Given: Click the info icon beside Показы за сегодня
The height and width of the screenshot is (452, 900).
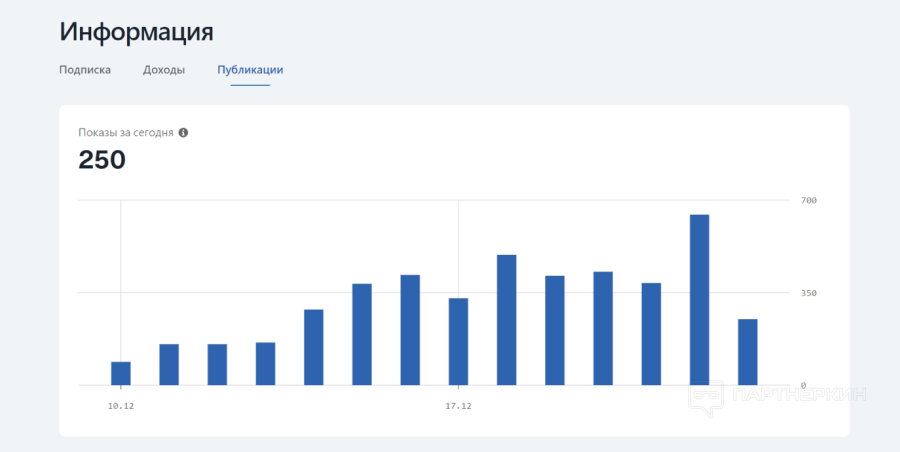Looking at the screenshot, I should point(183,132).
